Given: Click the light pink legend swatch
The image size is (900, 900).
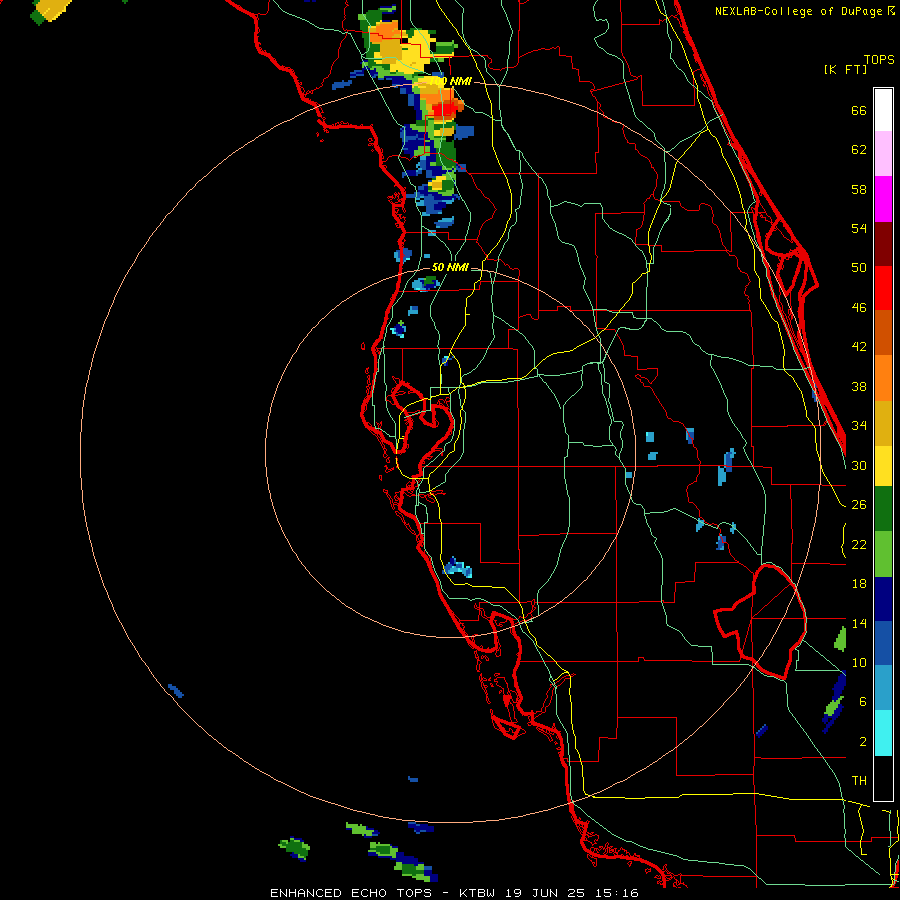Looking at the screenshot, I should tap(883, 154).
